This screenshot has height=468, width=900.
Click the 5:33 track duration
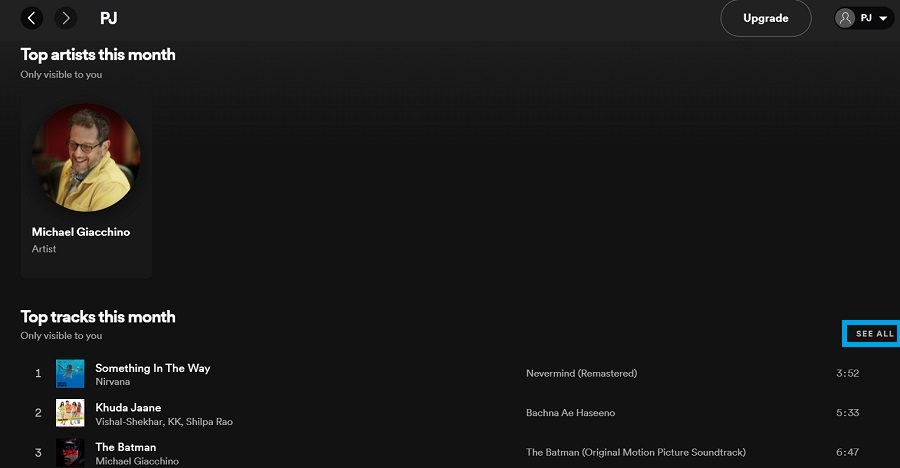click(847, 413)
